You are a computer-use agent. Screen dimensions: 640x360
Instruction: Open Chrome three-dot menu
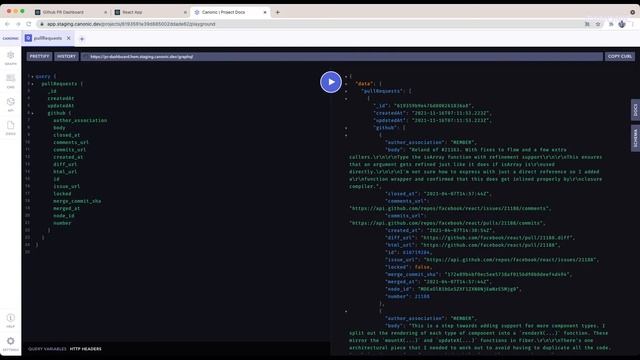(x=633, y=24)
